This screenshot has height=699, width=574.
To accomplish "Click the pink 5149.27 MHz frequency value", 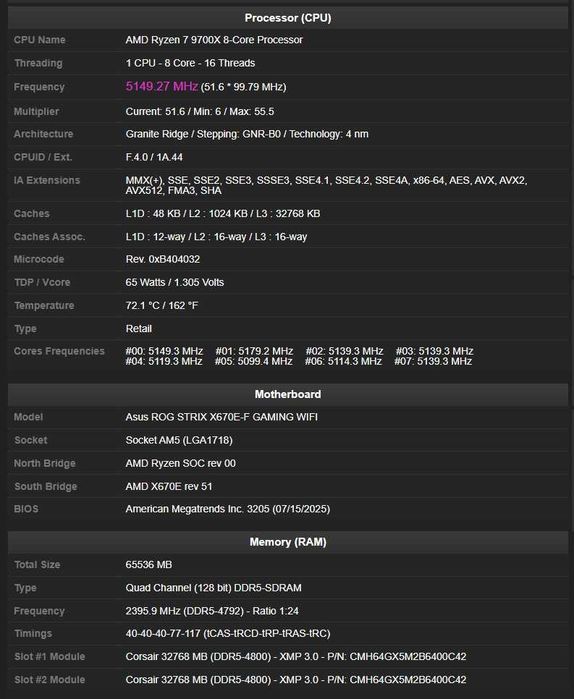I will pos(162,86).
